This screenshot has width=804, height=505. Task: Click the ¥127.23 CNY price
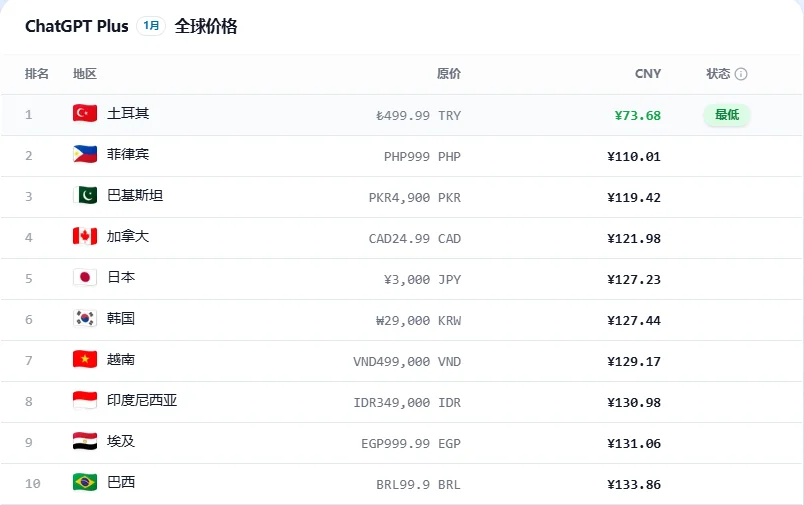coord(634,280)
